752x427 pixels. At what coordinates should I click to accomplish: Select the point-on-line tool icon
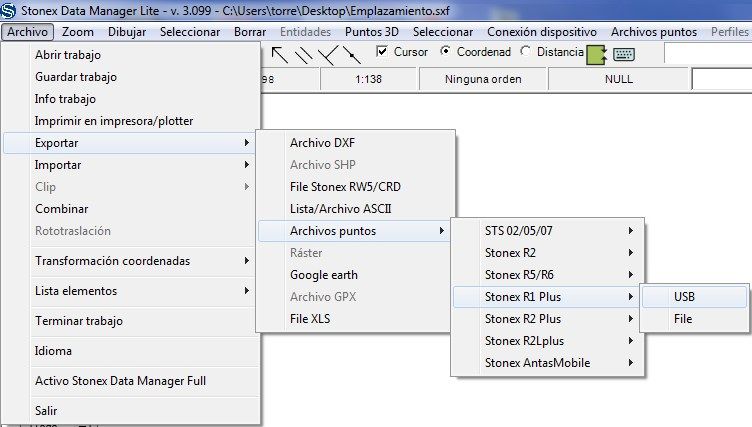tap(352, 55)
